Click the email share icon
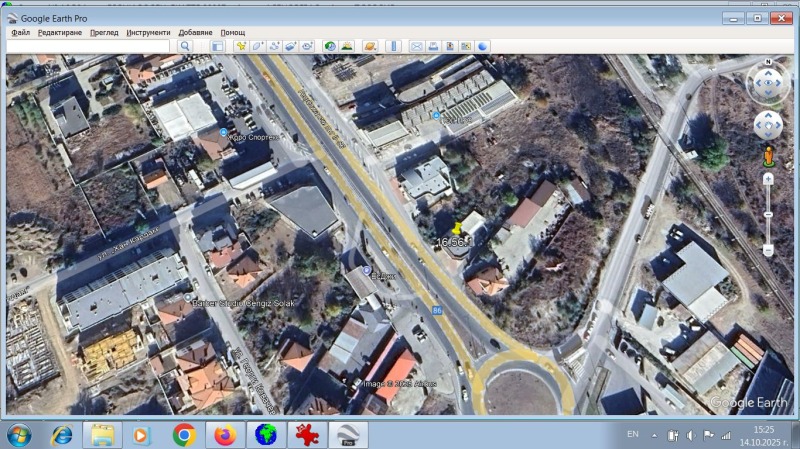The image size is (800, 449). click(417, 46)
